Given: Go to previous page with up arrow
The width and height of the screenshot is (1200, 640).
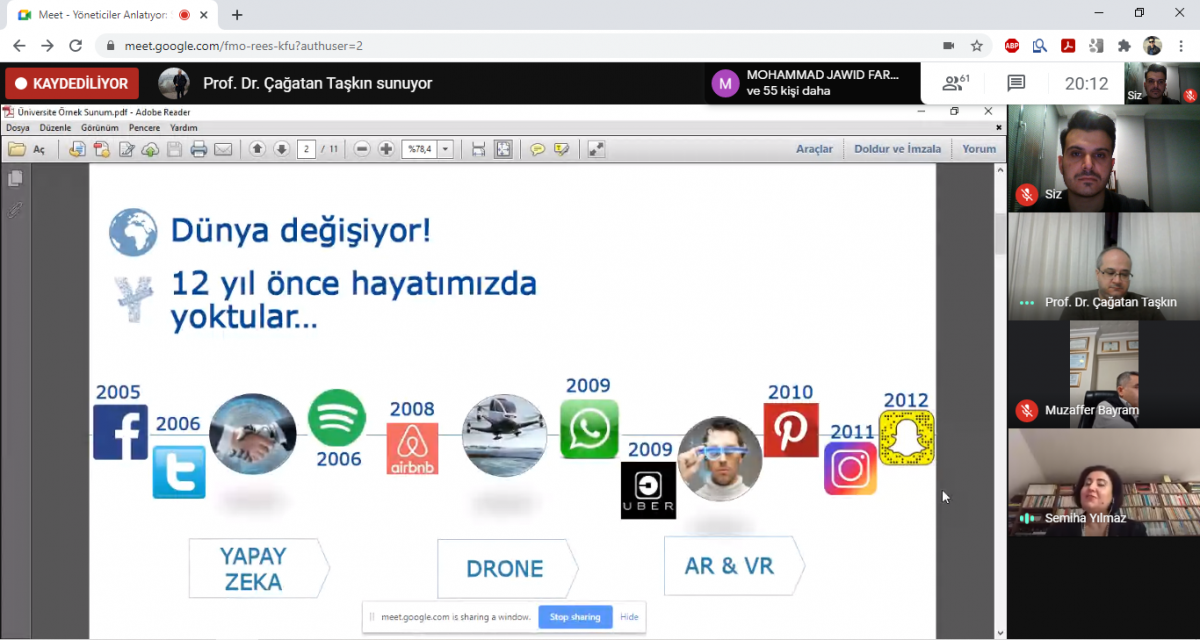Looking at the screenshot, I should pos(257,149).
